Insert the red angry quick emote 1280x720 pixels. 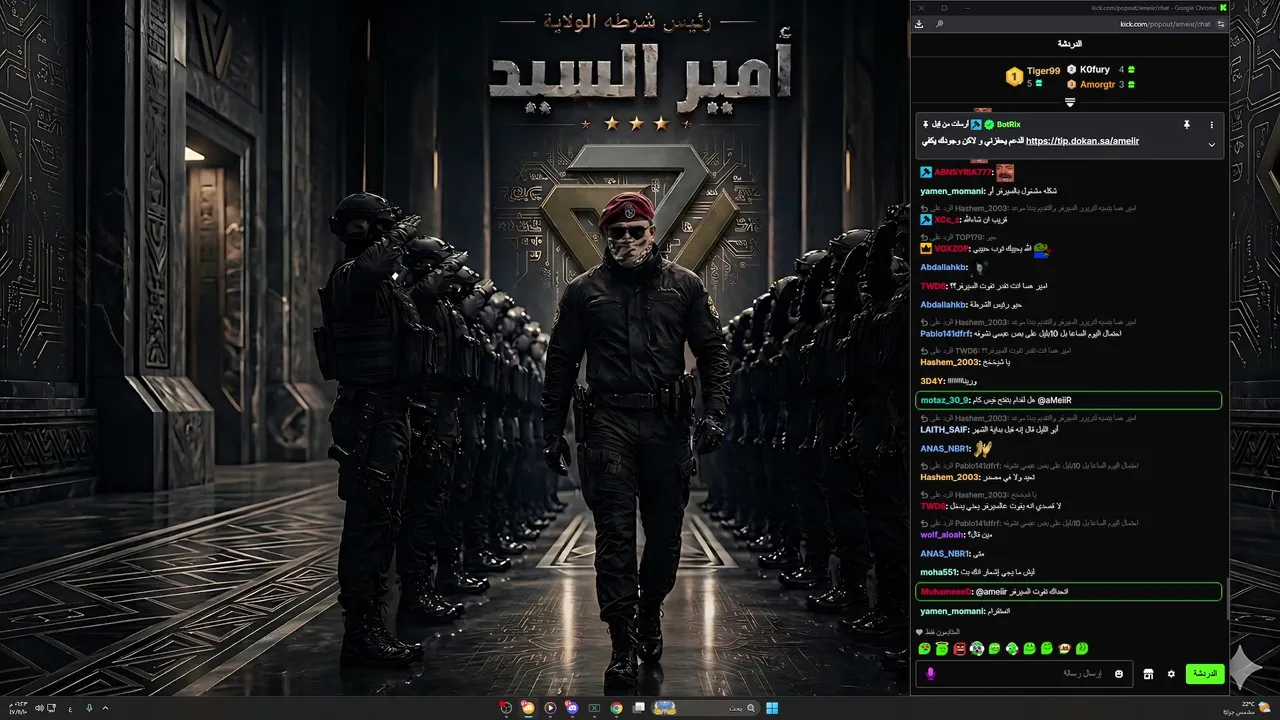point(960,649)
